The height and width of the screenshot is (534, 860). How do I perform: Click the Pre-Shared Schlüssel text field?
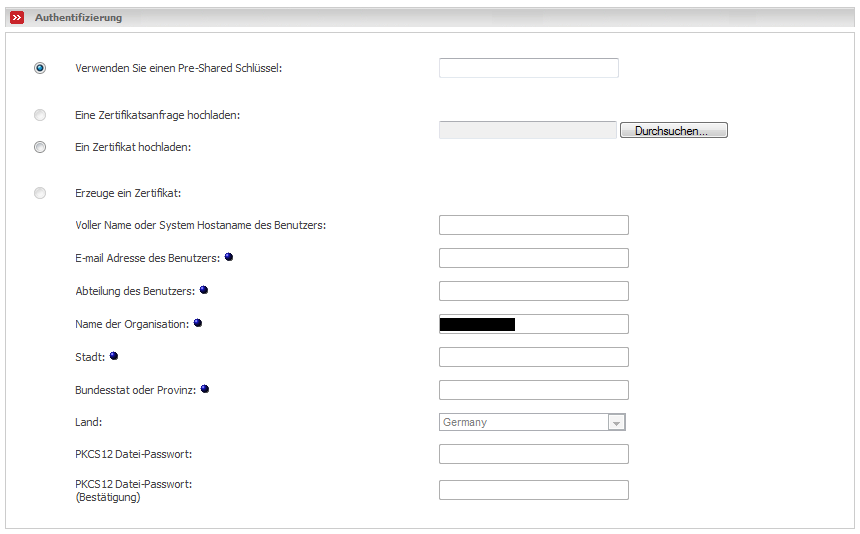coord(528,68)
